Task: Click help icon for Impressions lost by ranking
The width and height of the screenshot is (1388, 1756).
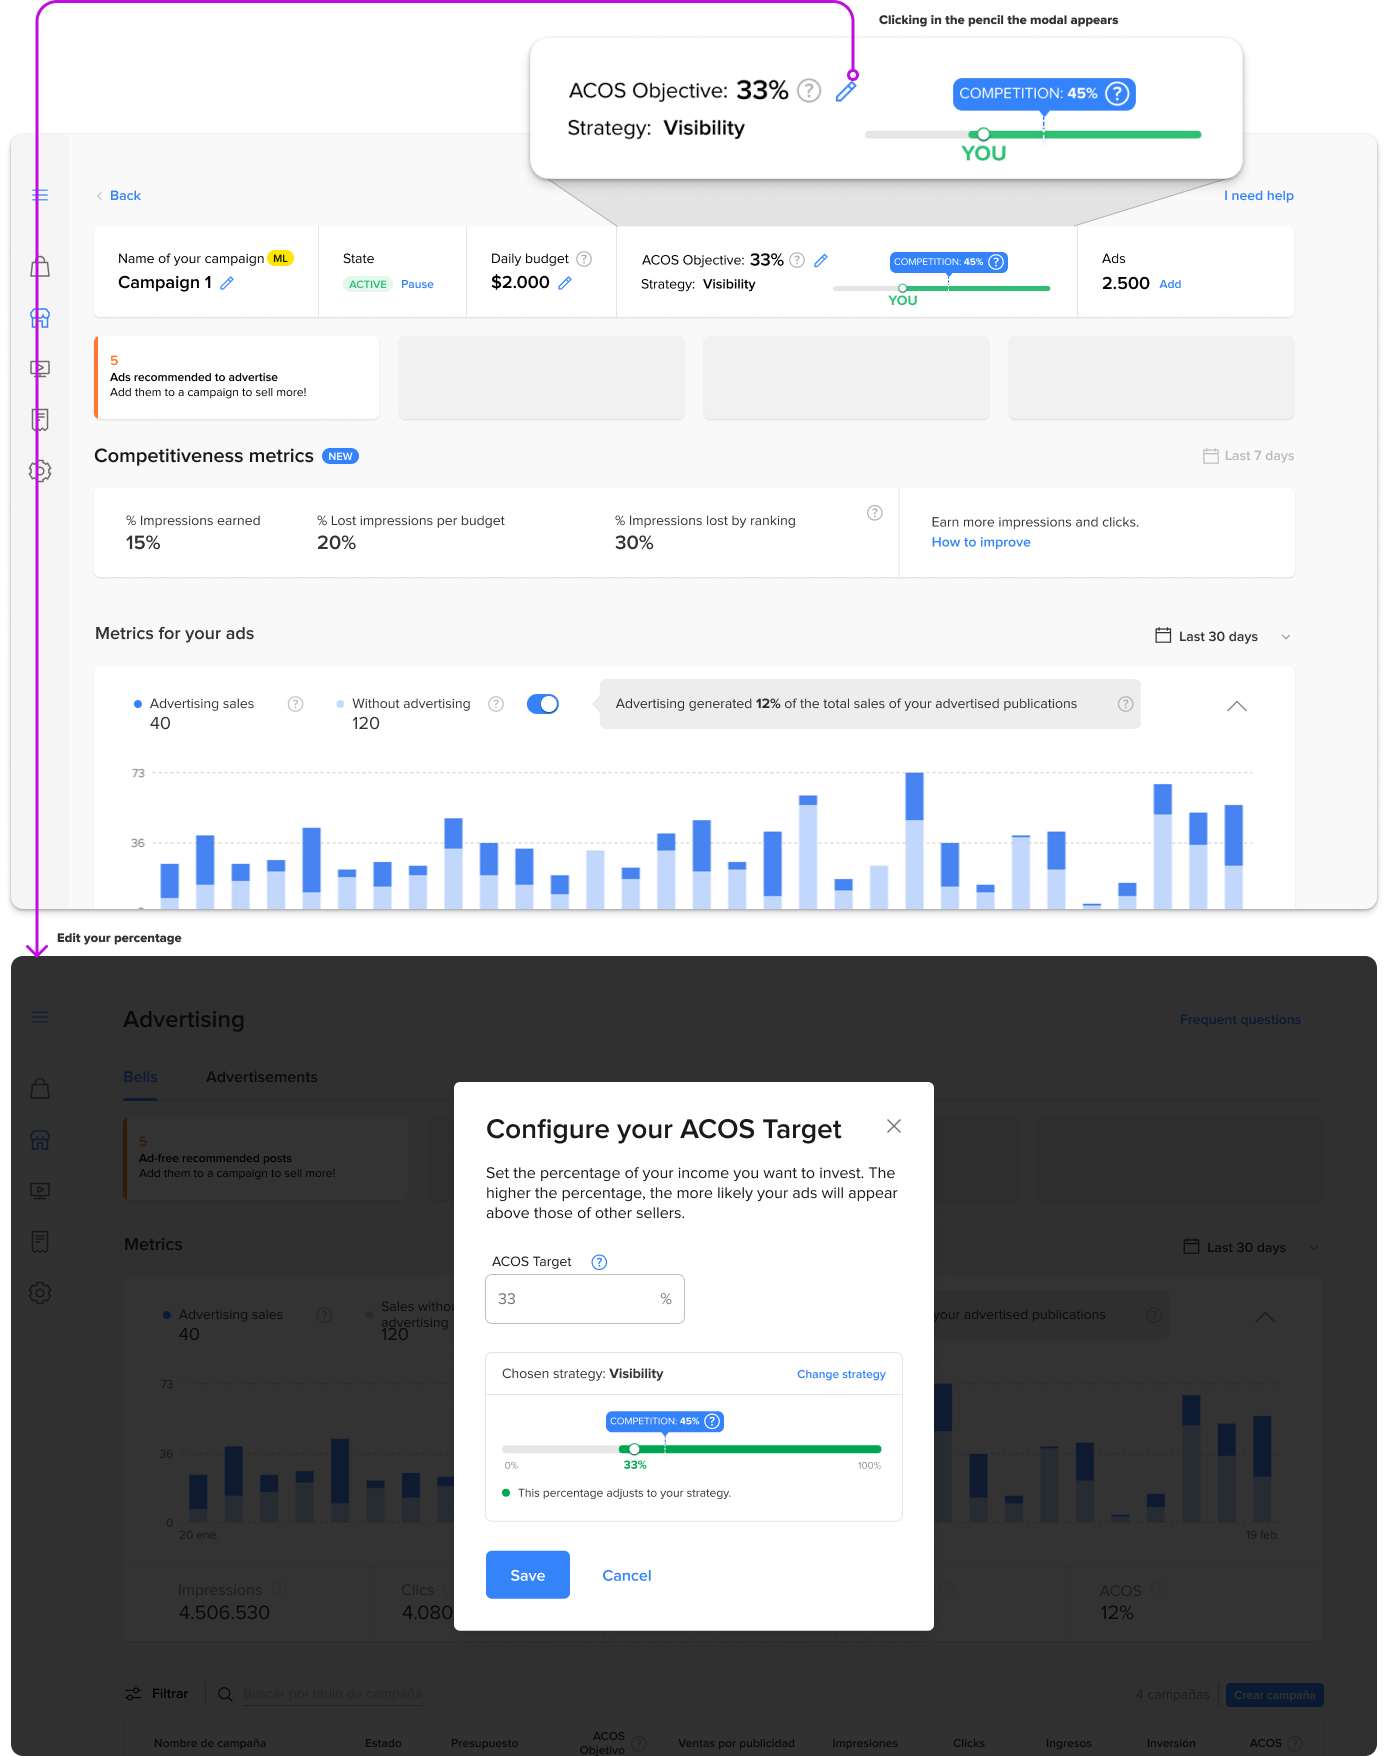Action: [875, 513]
